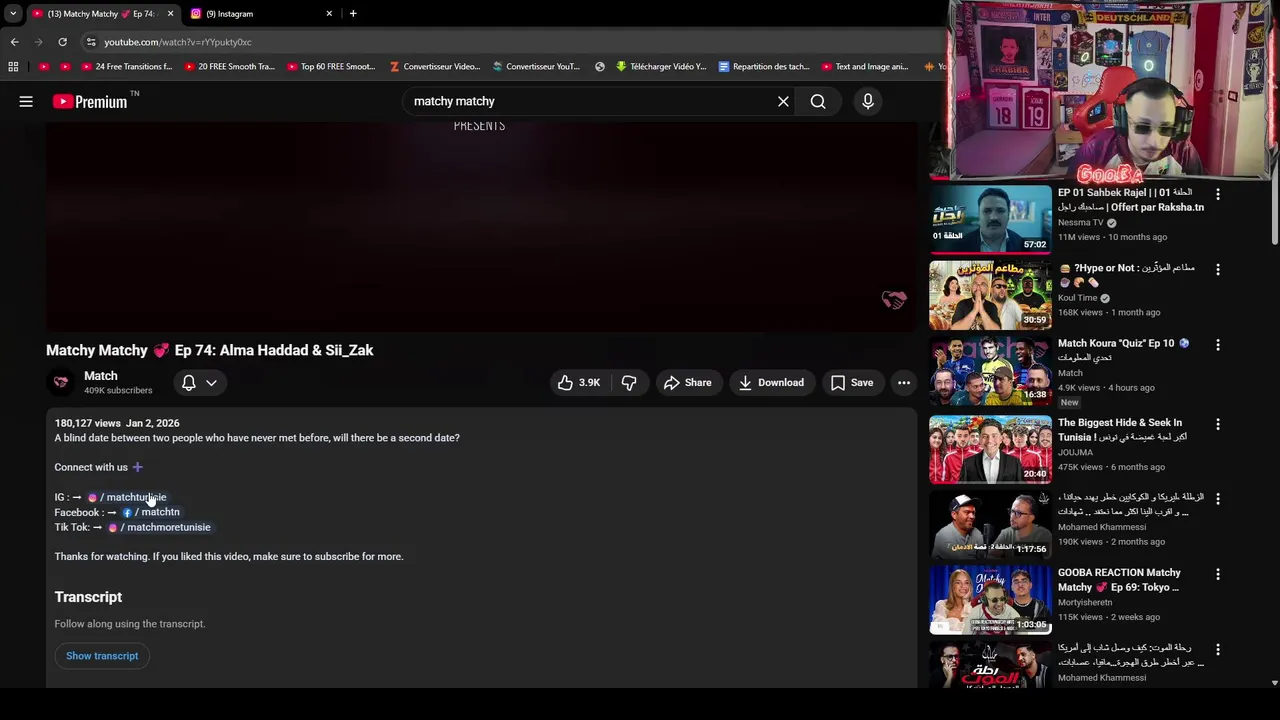This screenshot has width=1280, height=720.
Task: Go back in the browser
Action: pos(14,42)
